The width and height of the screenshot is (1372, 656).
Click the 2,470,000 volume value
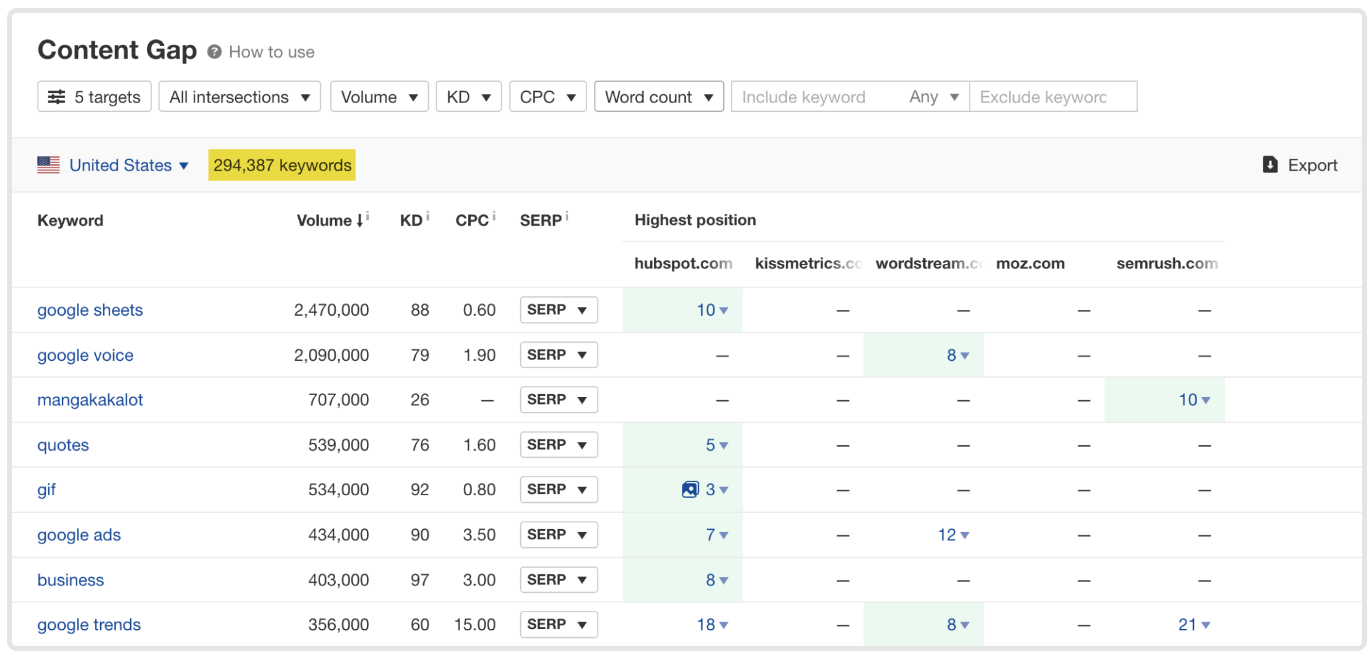point(331,310)
